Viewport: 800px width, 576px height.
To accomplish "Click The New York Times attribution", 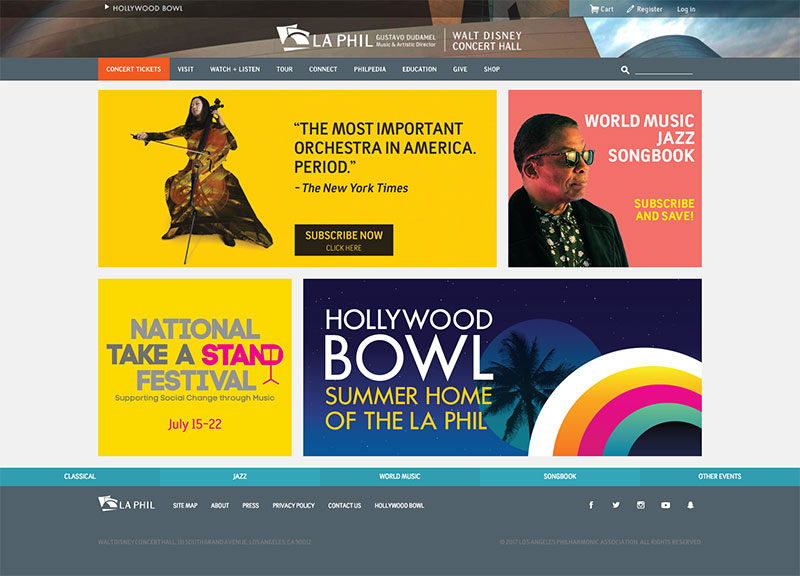I will click(352, 188).
